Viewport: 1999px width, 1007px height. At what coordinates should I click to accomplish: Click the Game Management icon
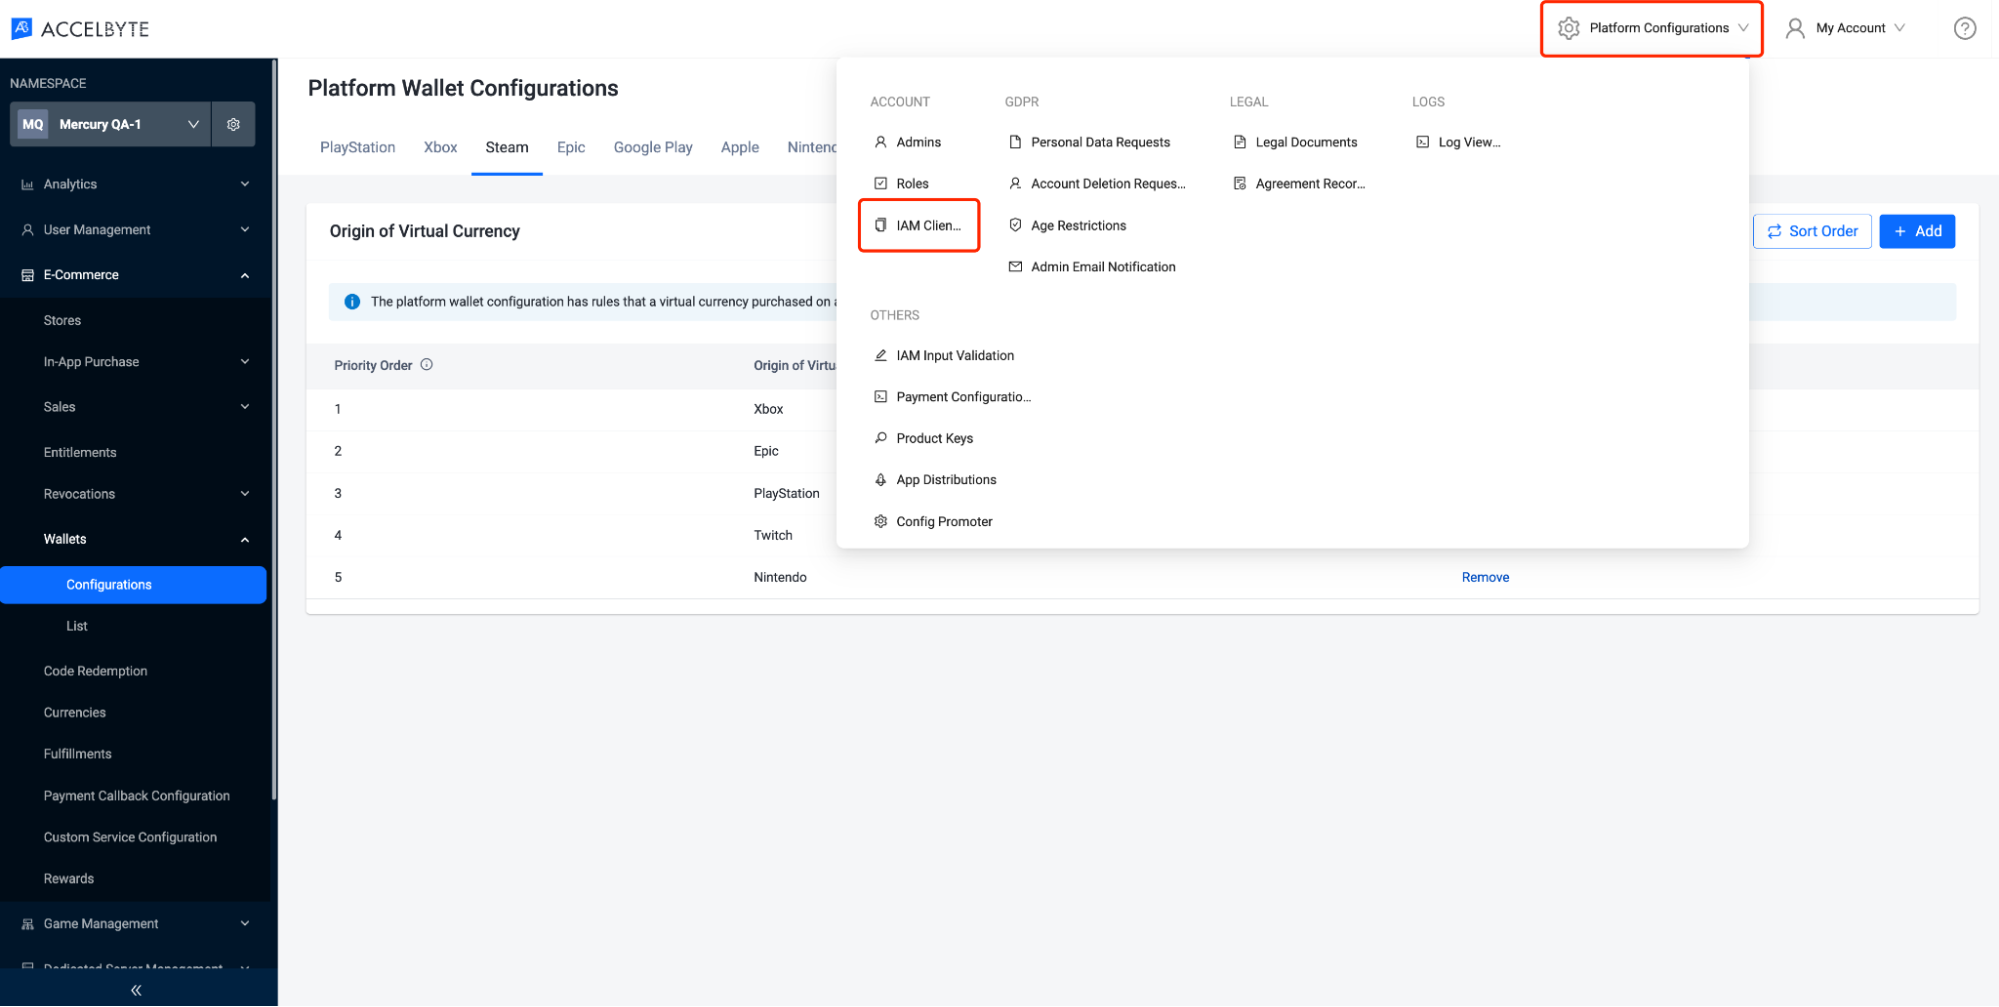[x=27, y=924]
